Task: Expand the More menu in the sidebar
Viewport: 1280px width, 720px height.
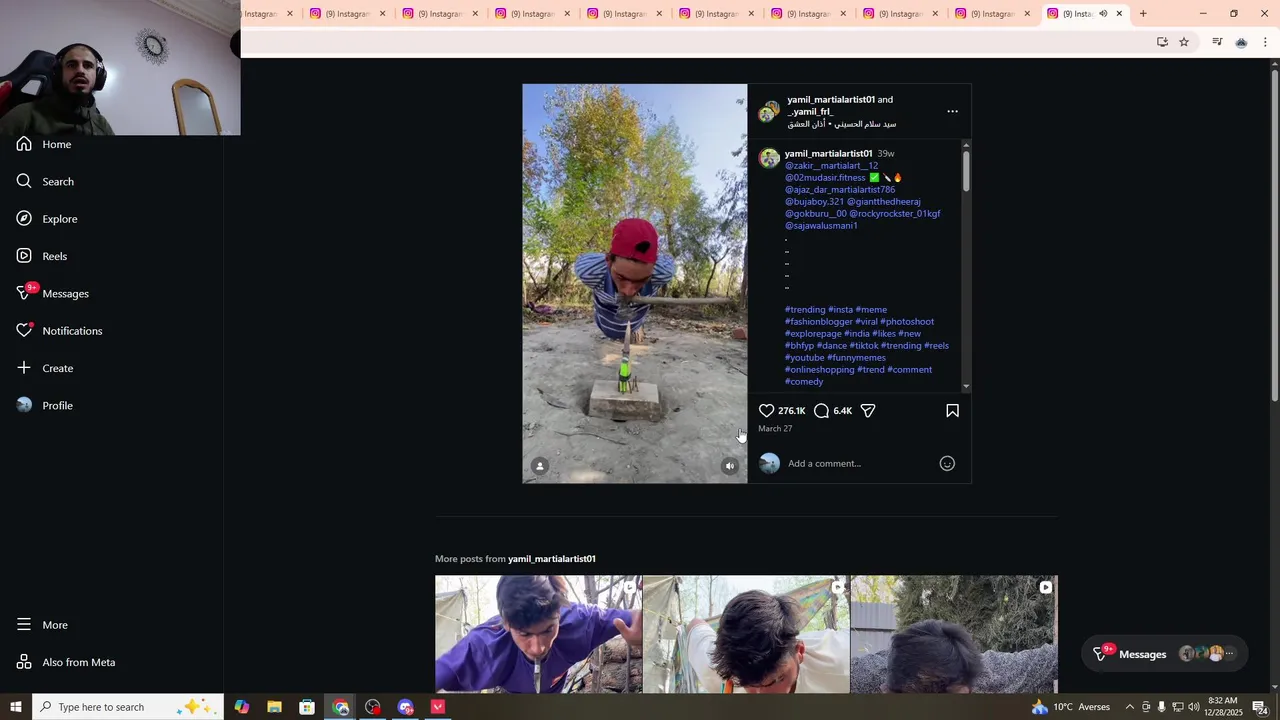Action: [42, 625]
